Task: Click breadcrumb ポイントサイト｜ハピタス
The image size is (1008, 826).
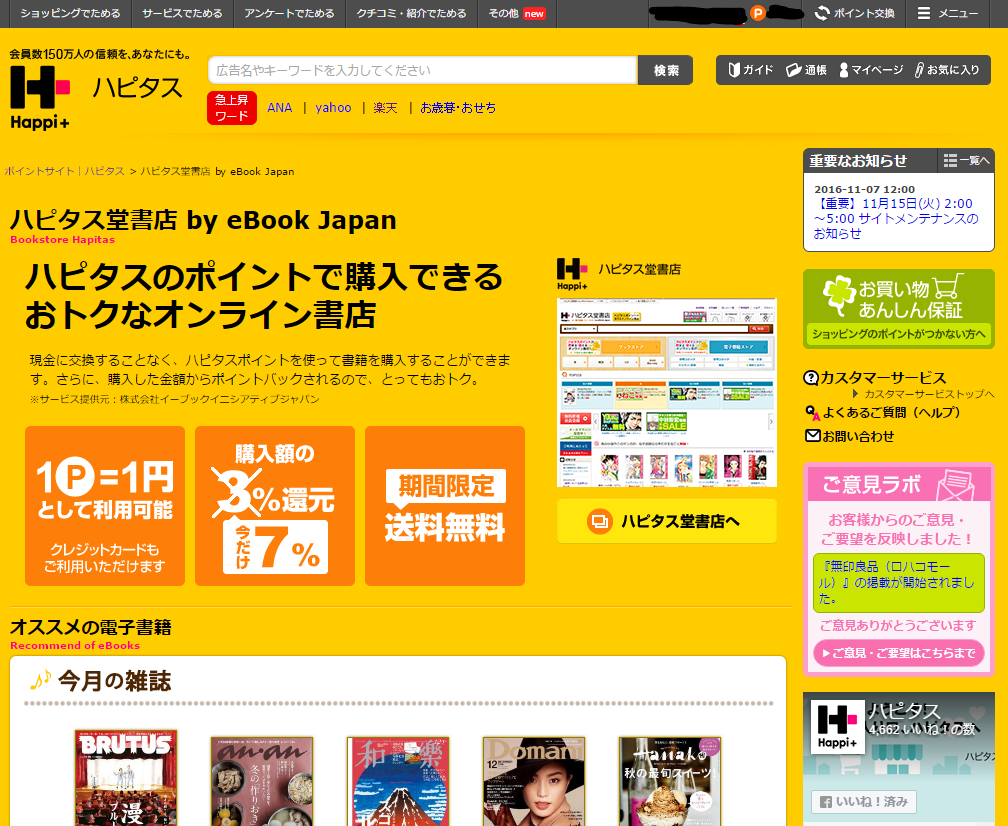Action: 64,172
